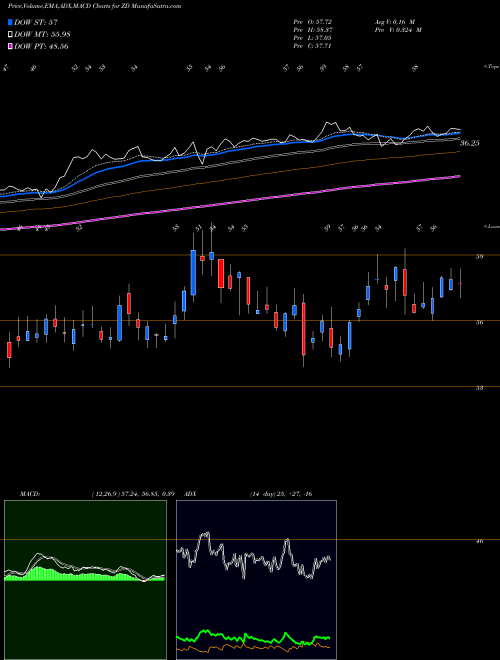This screenshot has height=660, width=500.
Task: Click the 'Pre O: 57.72' open value
Action: pyautogui.click(x=315, y=21)
